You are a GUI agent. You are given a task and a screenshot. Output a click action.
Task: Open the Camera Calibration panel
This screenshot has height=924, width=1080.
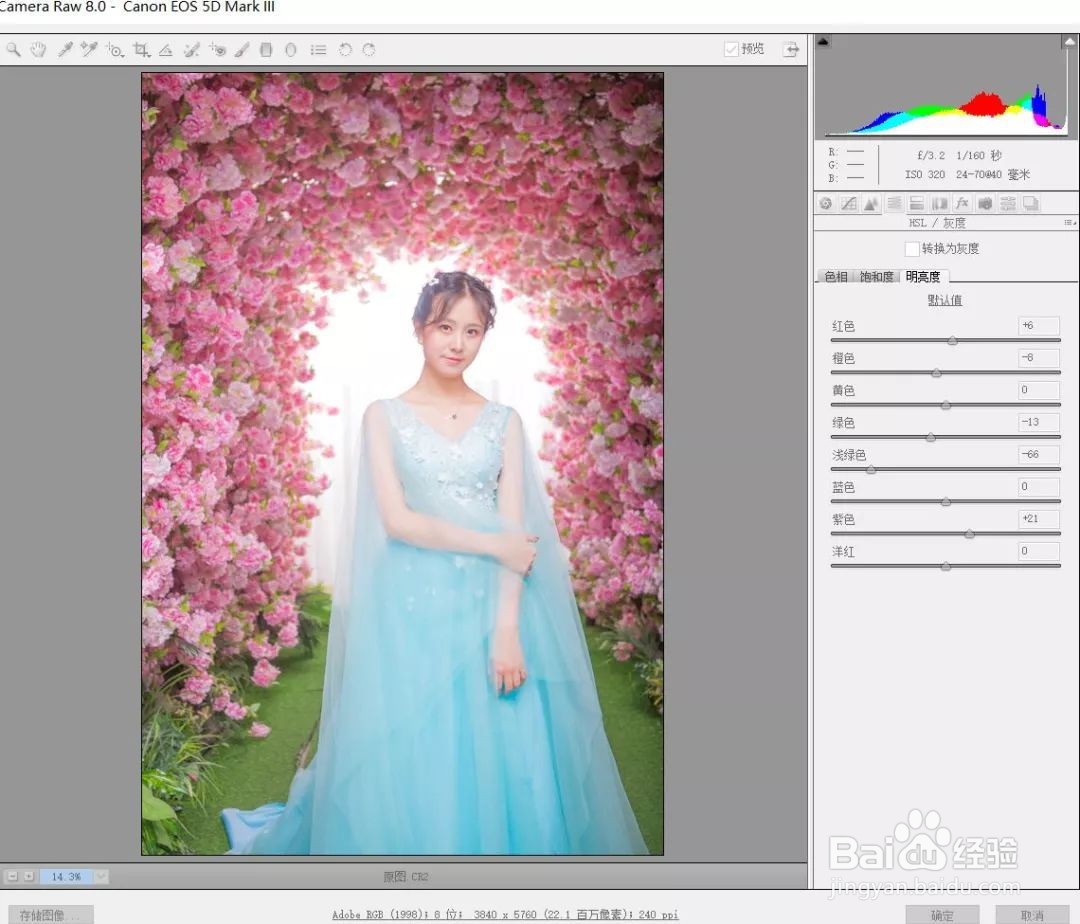pos(985,203)
